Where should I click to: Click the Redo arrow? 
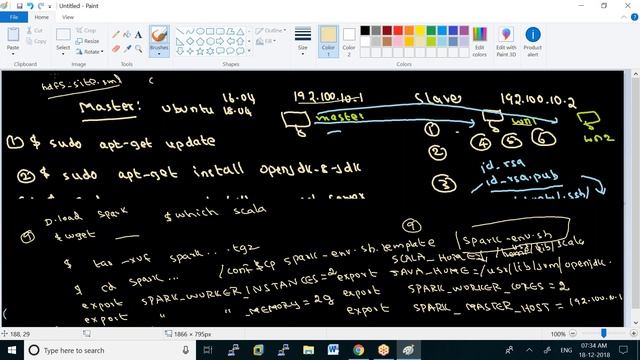40,6
